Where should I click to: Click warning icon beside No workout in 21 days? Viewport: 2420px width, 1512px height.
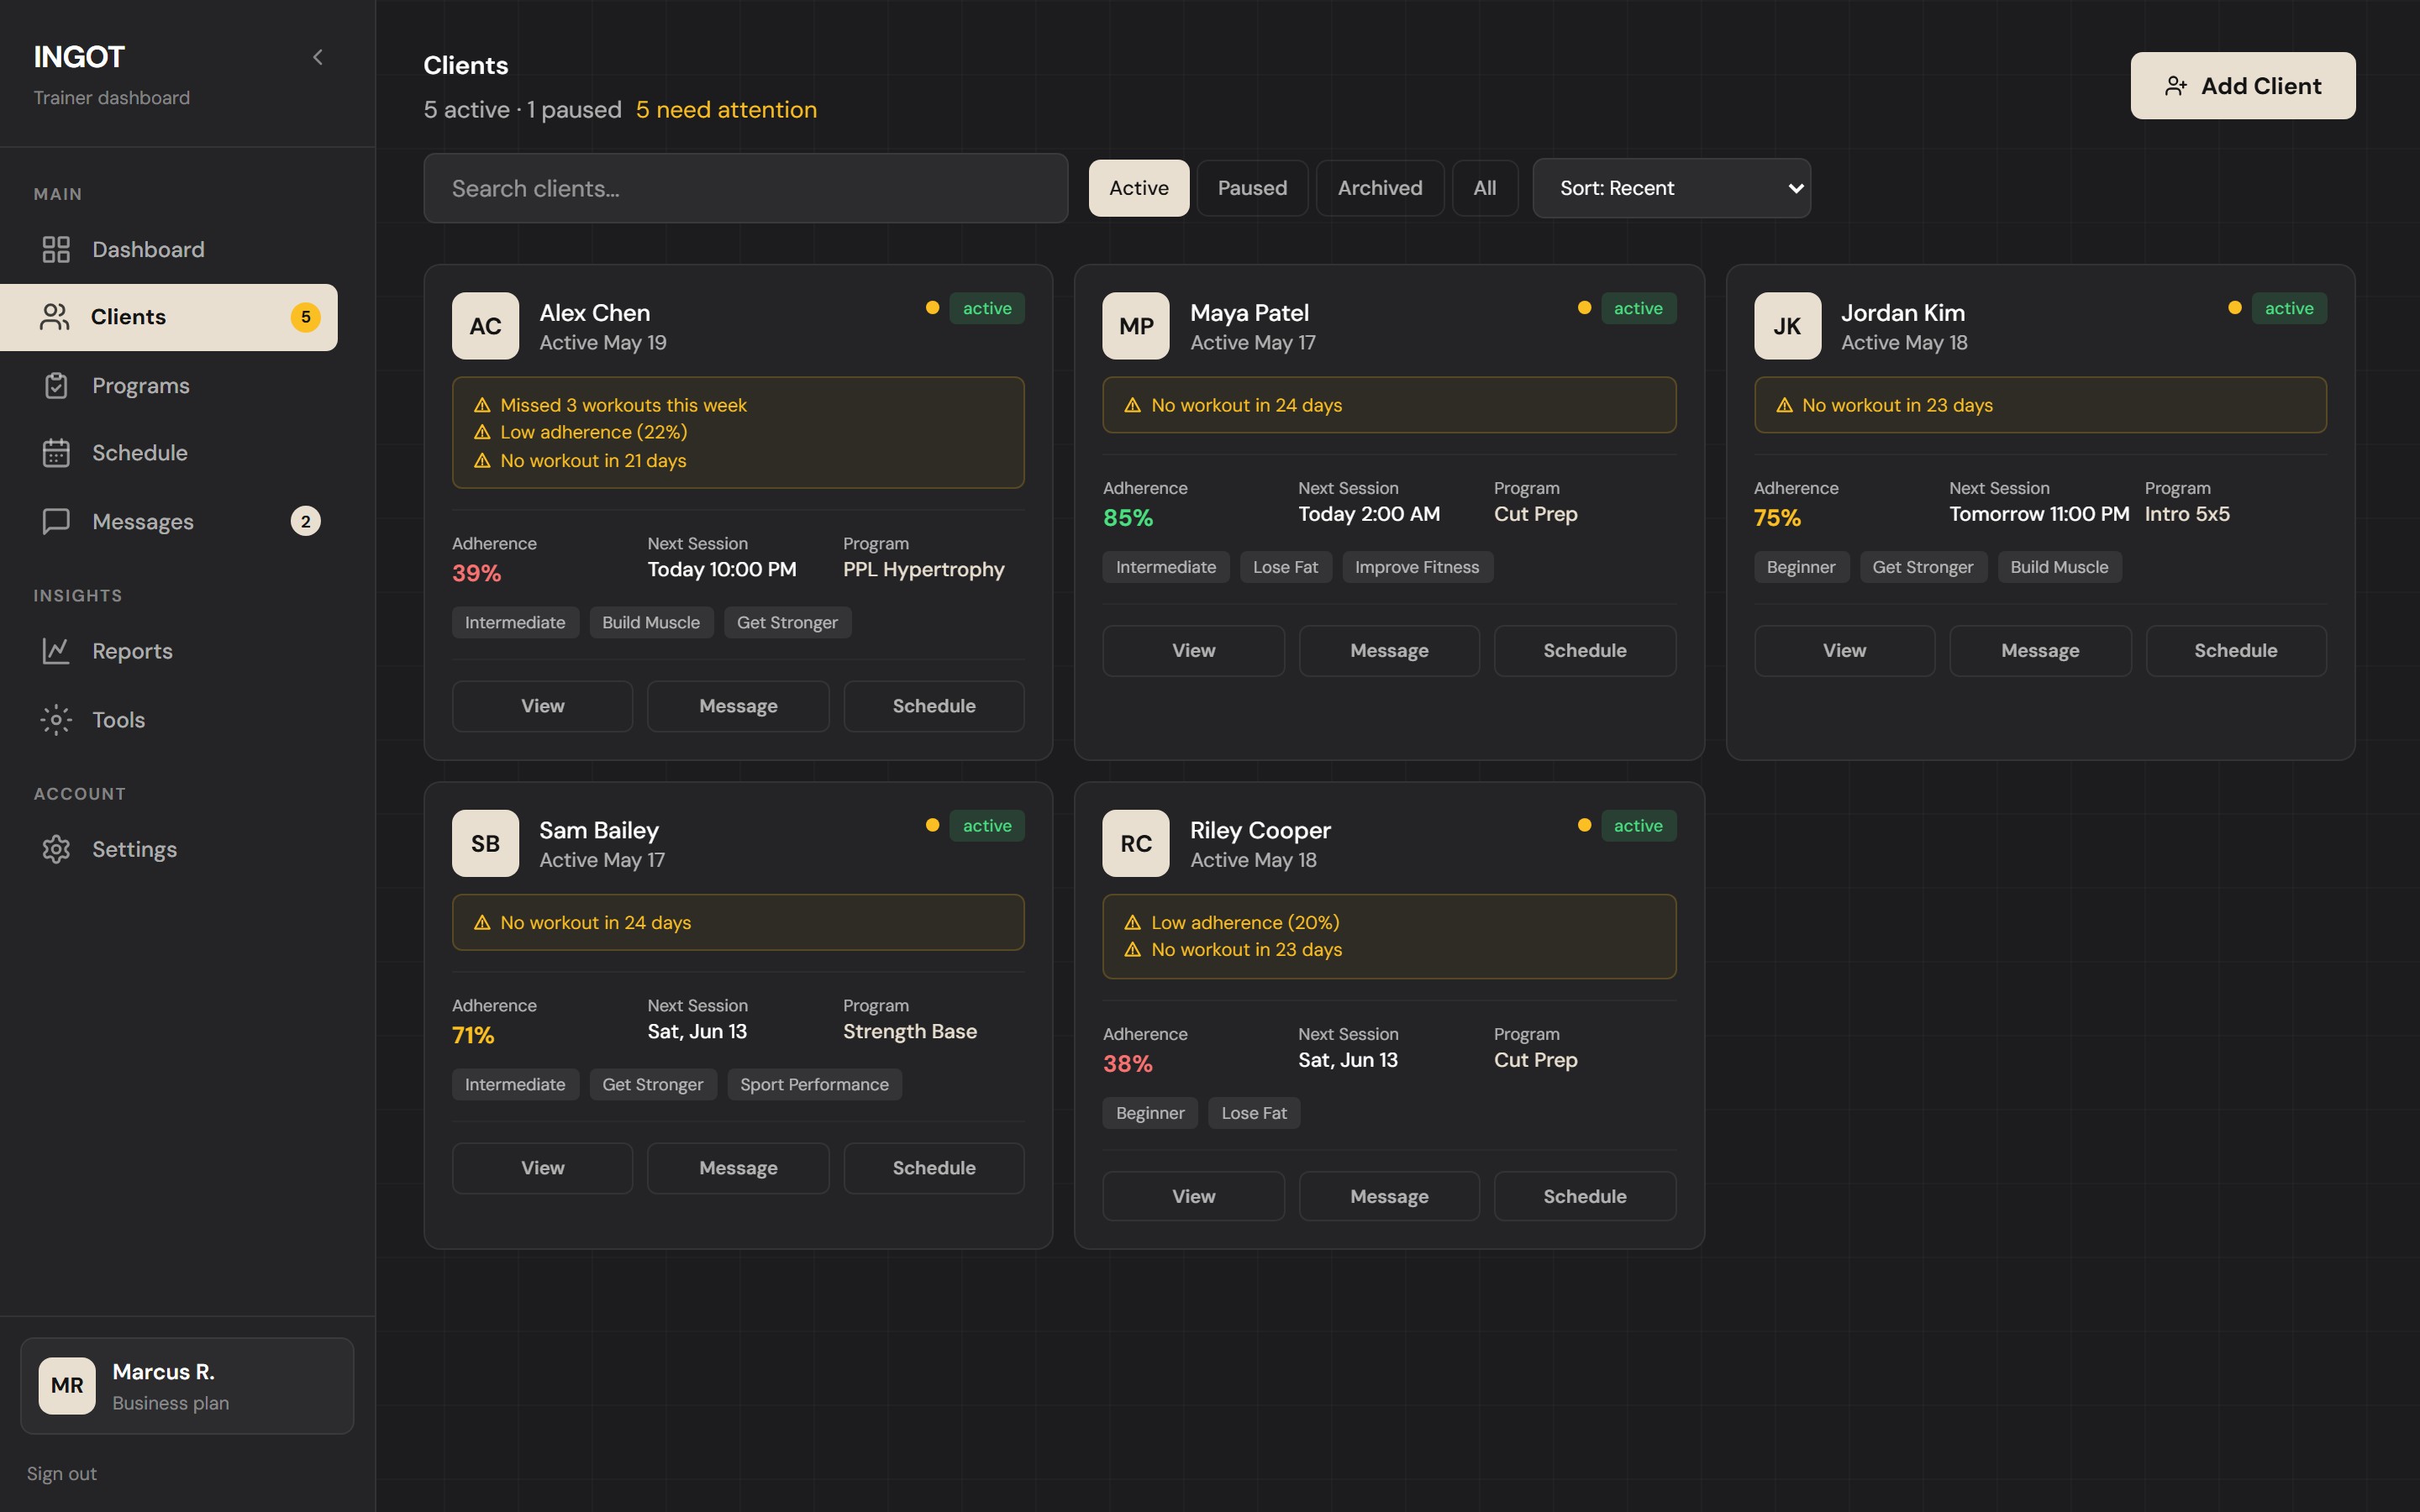point(482,460)
